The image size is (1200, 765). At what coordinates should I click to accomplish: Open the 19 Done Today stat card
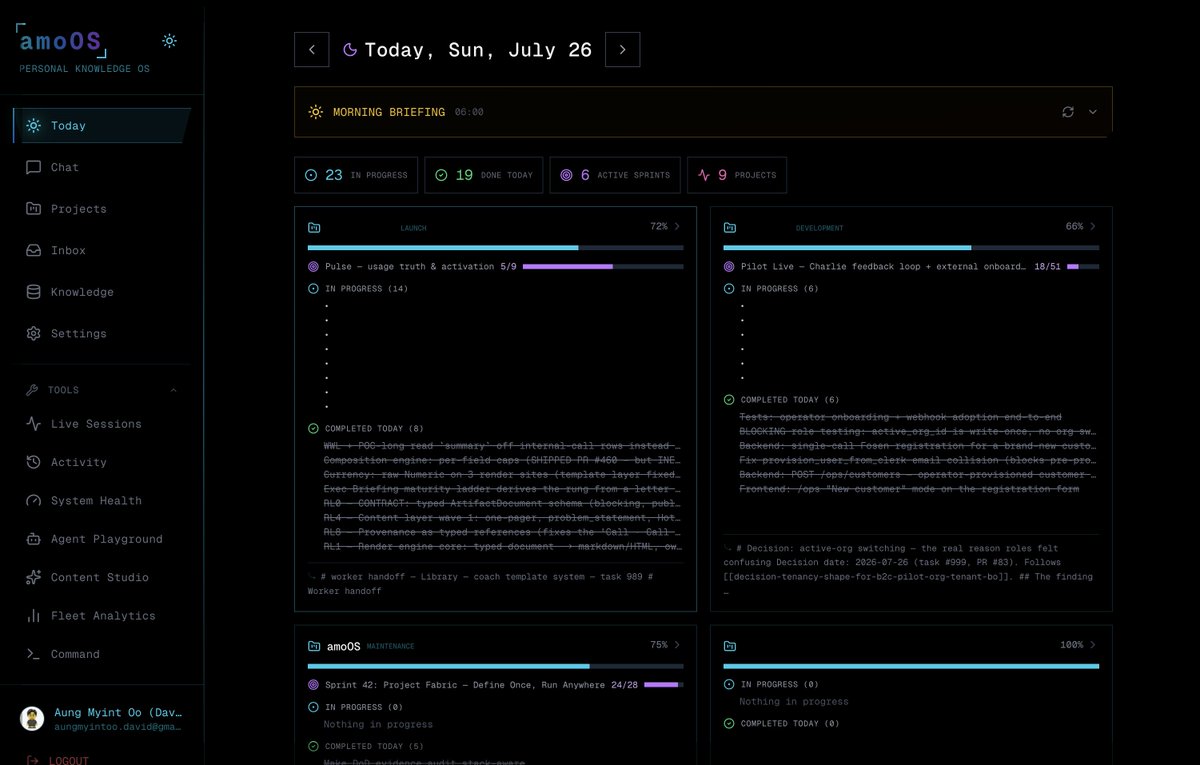484,175
